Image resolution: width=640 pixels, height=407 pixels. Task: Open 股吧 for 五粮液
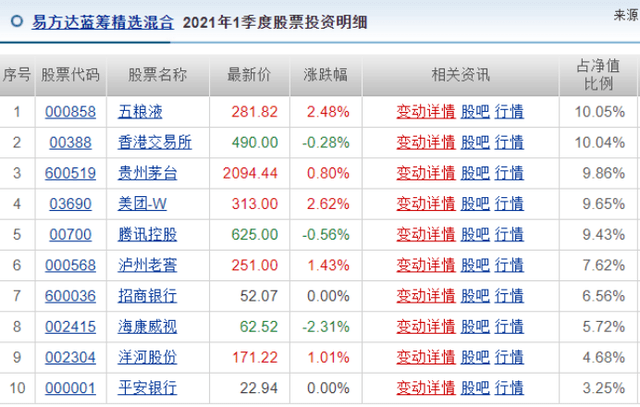pyautogui.click(x=475, y=112)
